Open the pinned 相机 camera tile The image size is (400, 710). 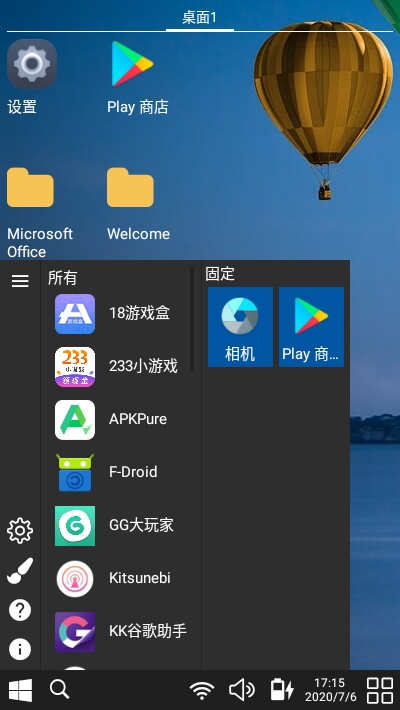click(x=240, y=326)
